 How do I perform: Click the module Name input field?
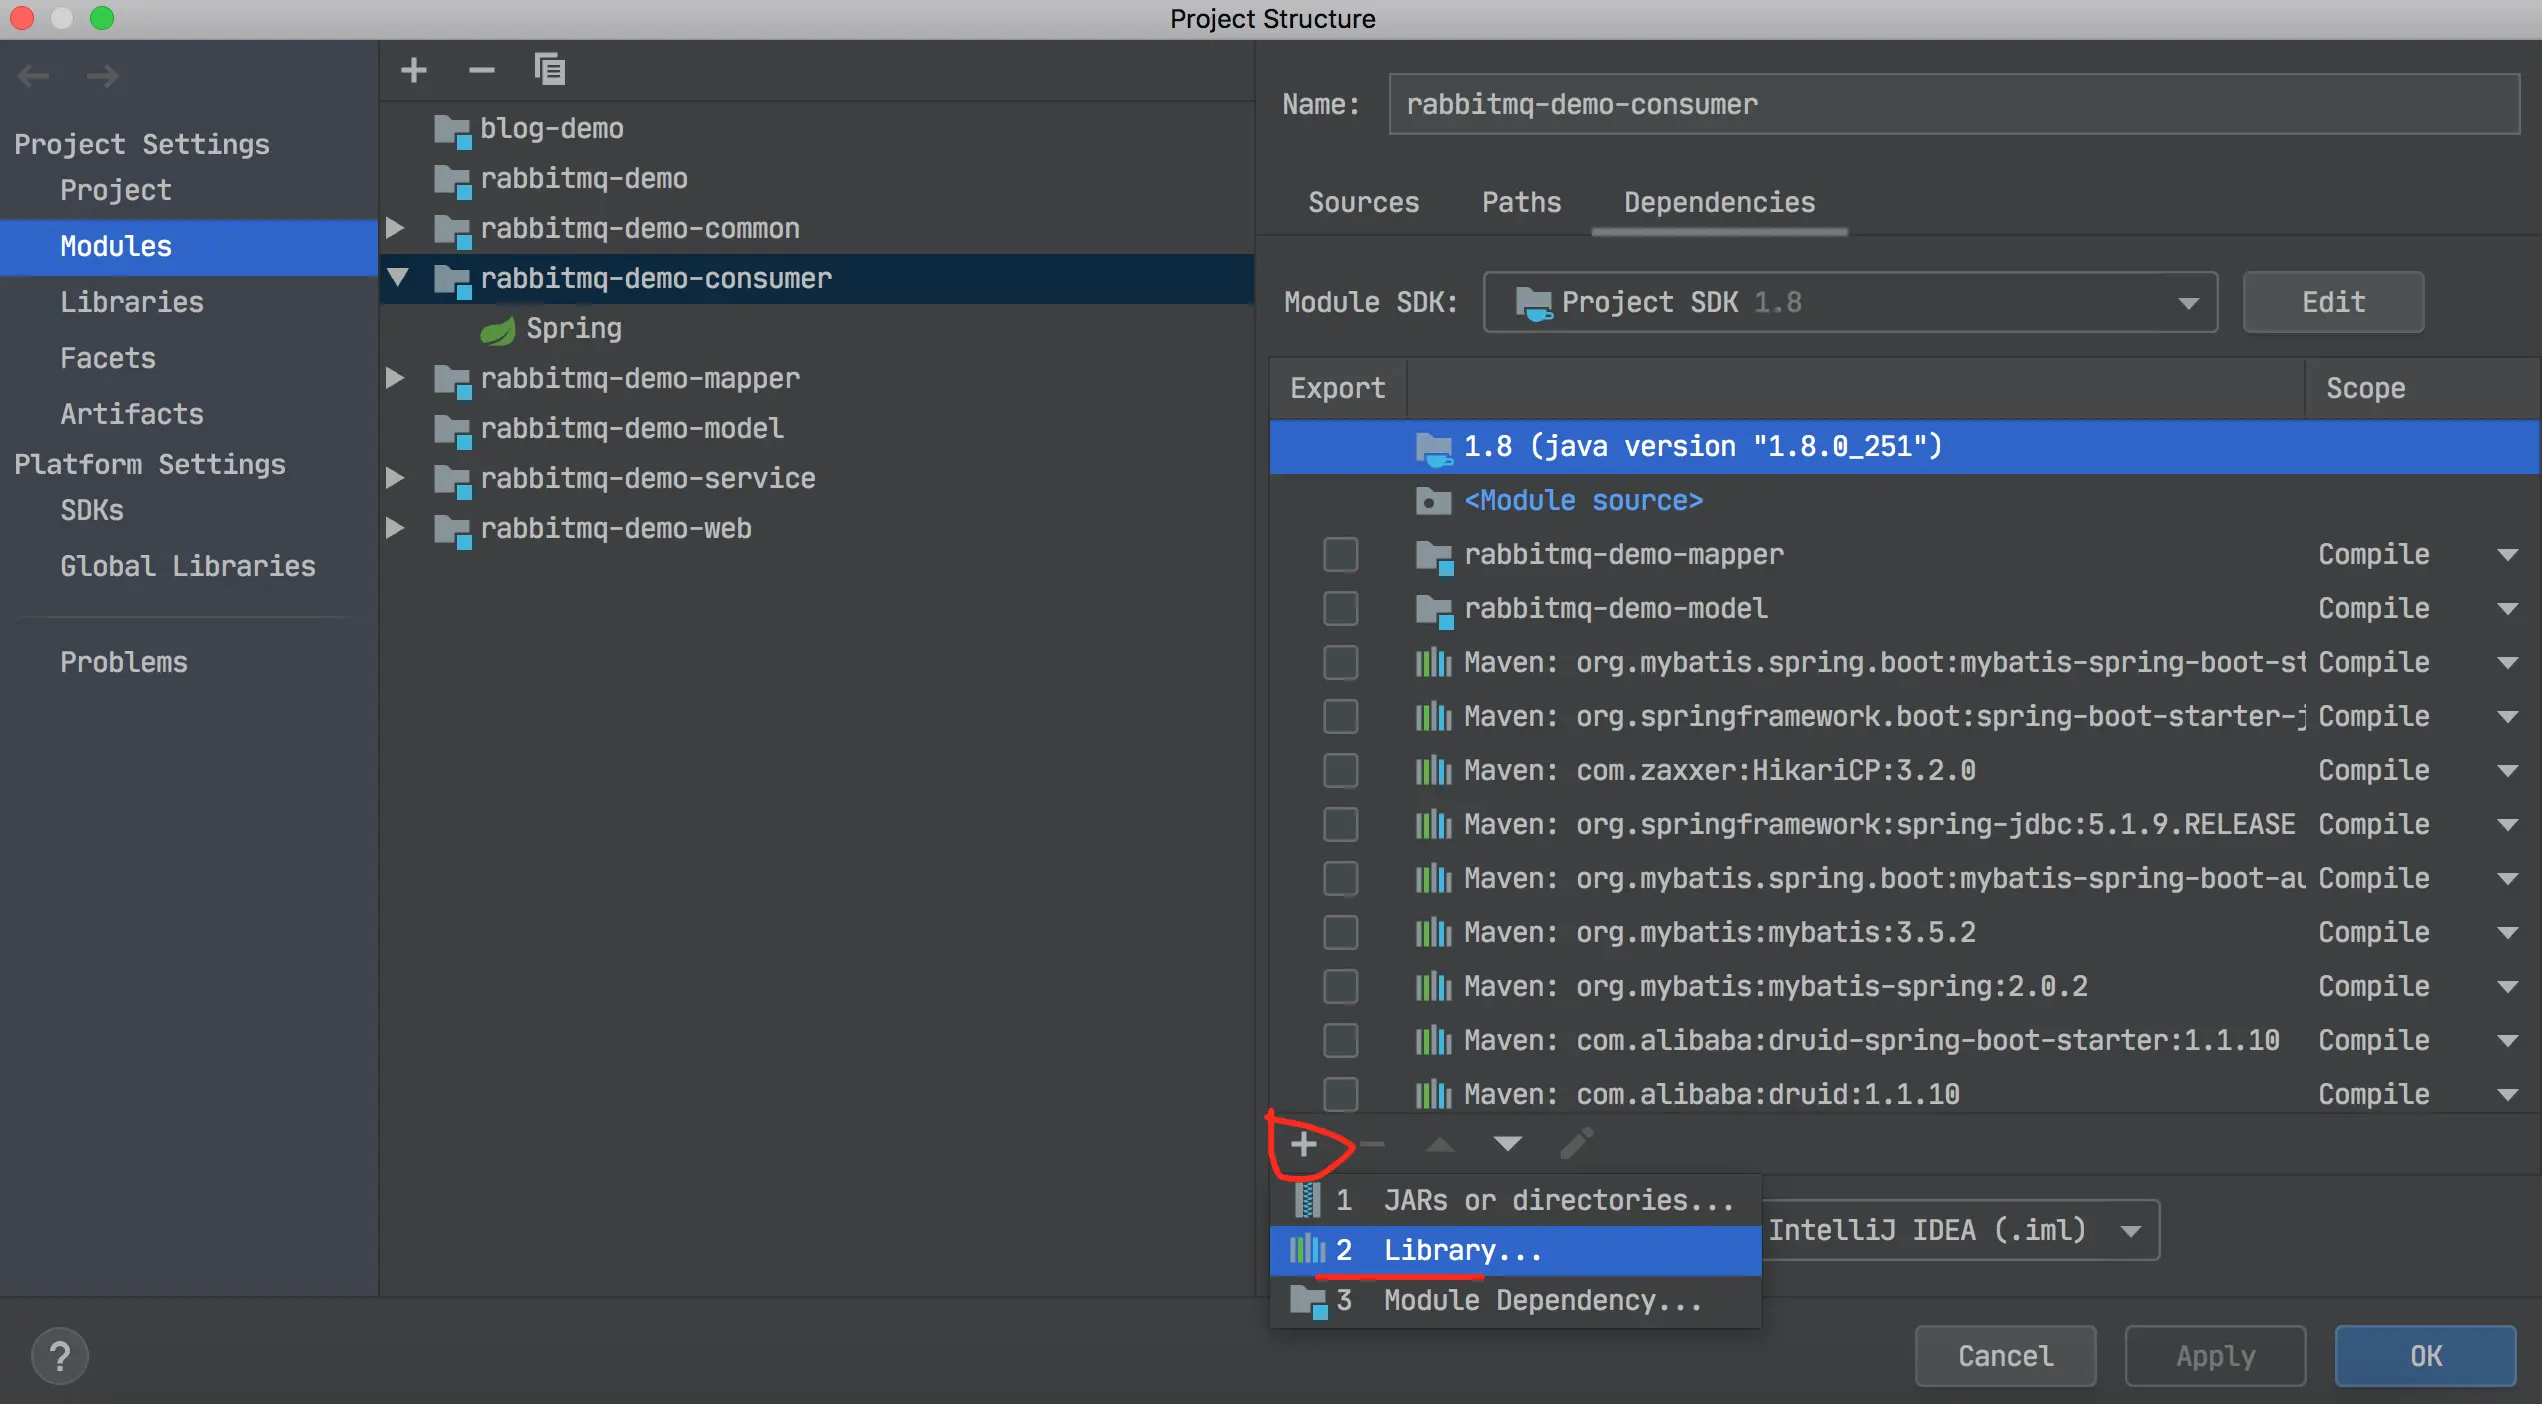[1952, 104]
